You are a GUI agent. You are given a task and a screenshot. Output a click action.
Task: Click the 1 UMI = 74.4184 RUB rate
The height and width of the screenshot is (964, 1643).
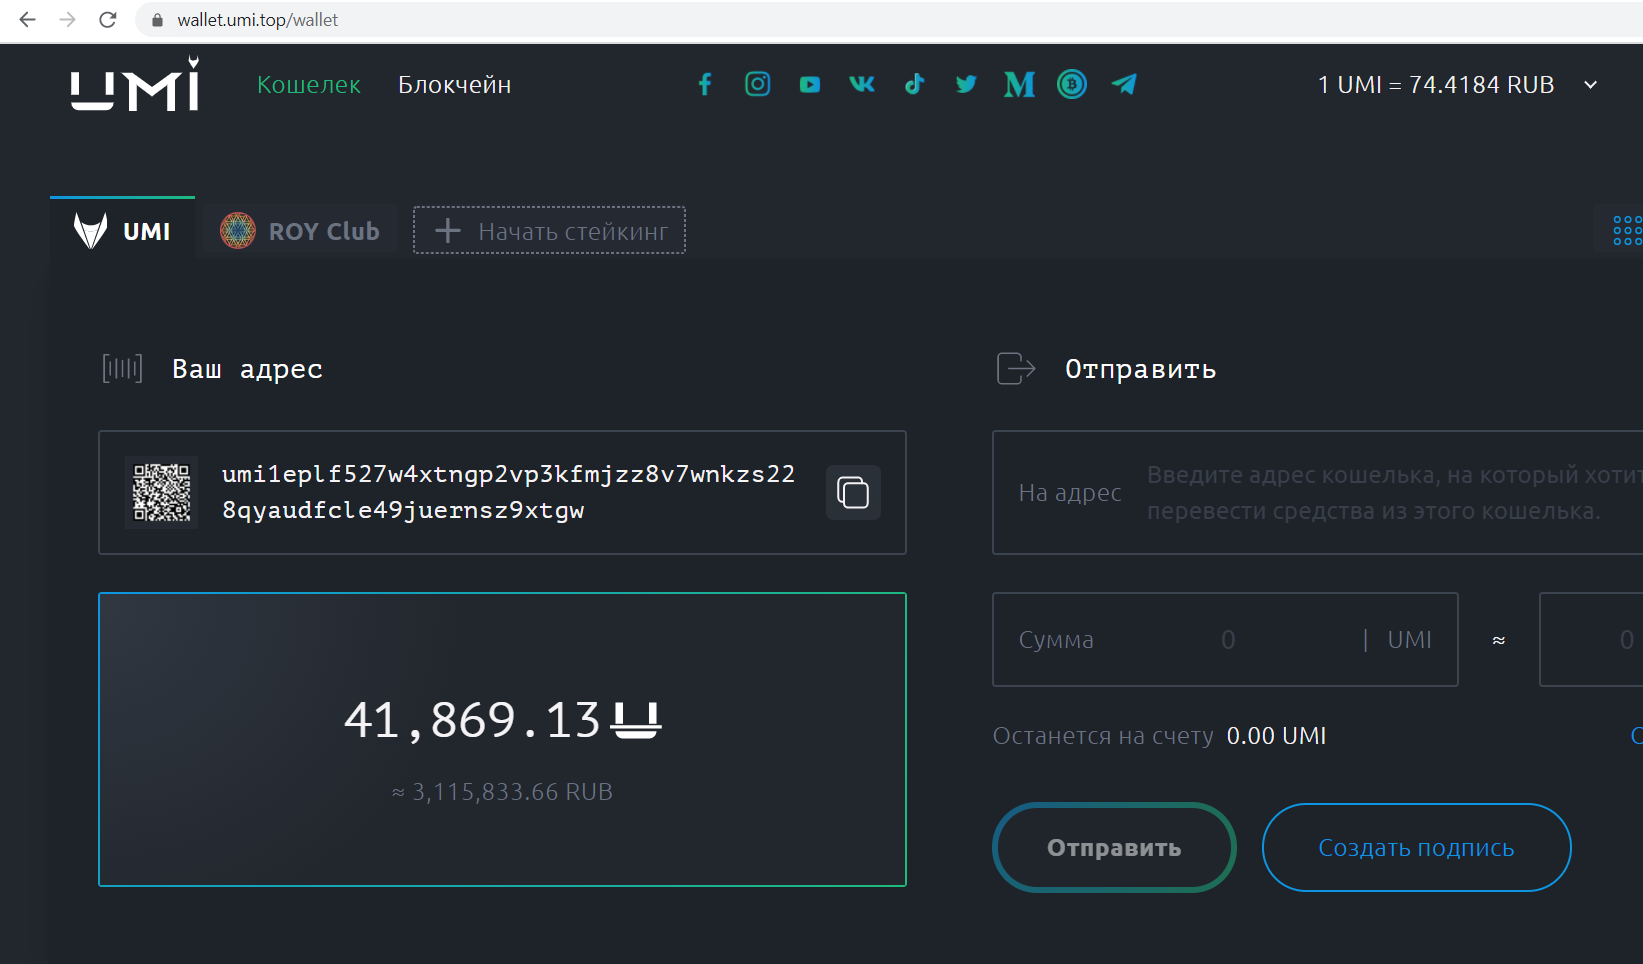(x=1436, y=85)
